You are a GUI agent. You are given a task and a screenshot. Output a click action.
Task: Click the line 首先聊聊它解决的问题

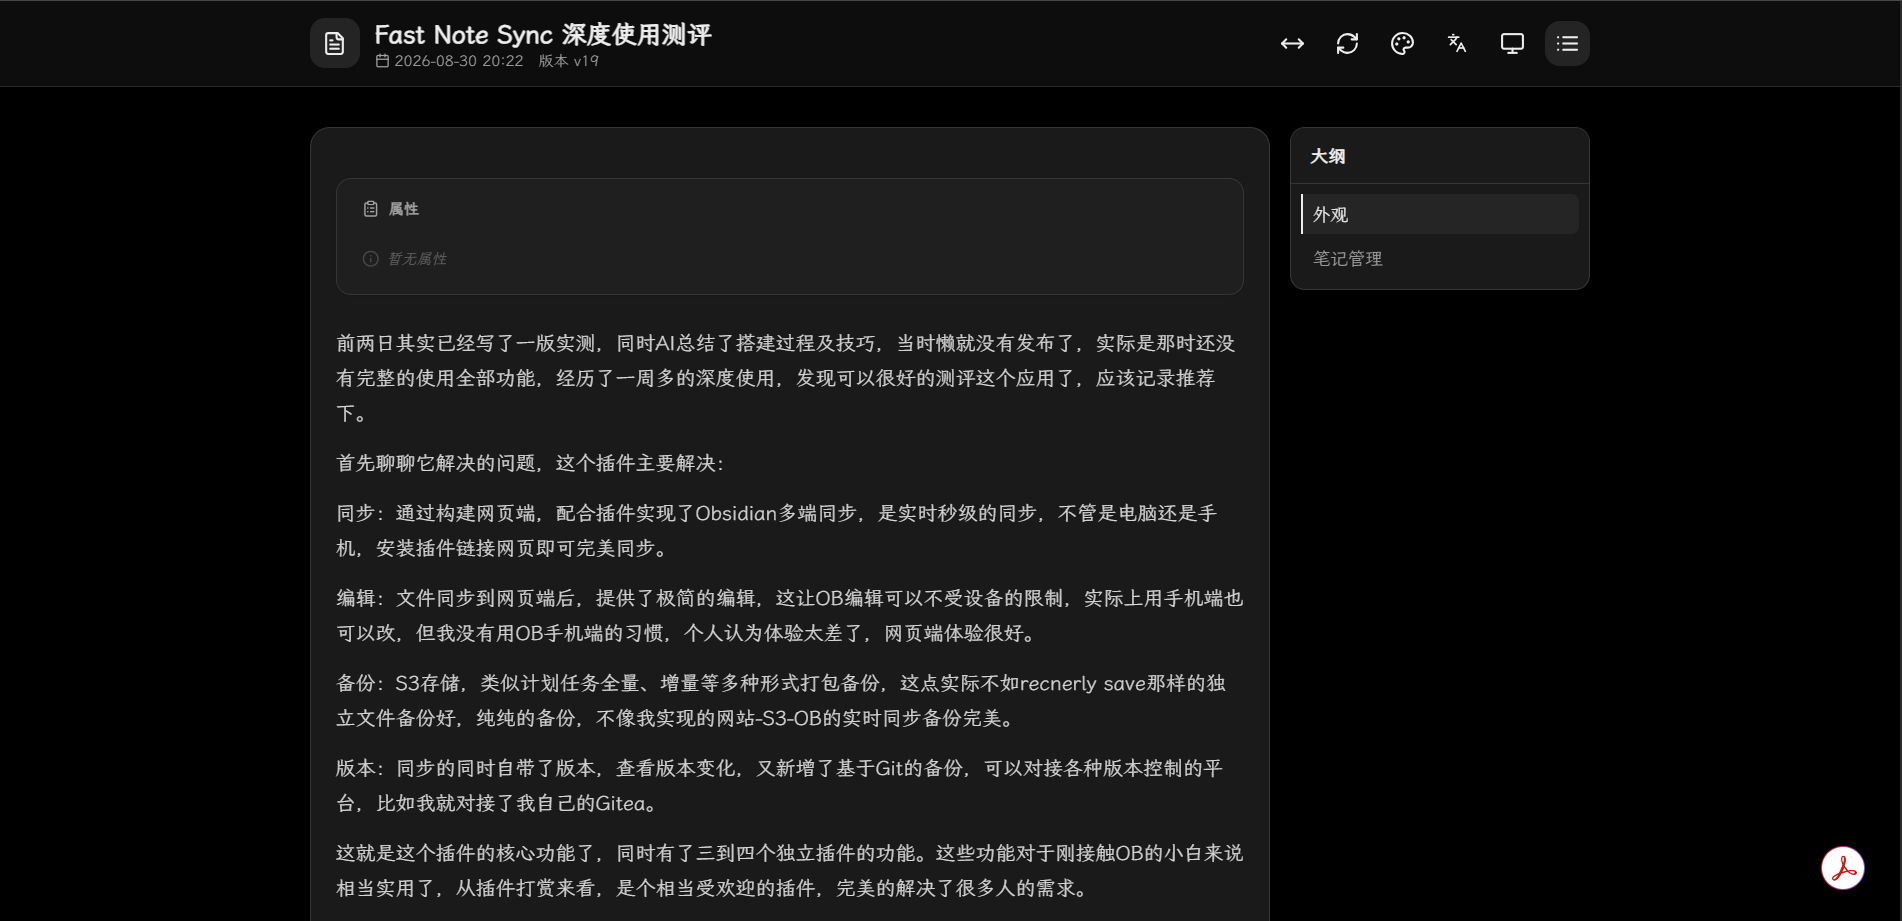point(530,463)
